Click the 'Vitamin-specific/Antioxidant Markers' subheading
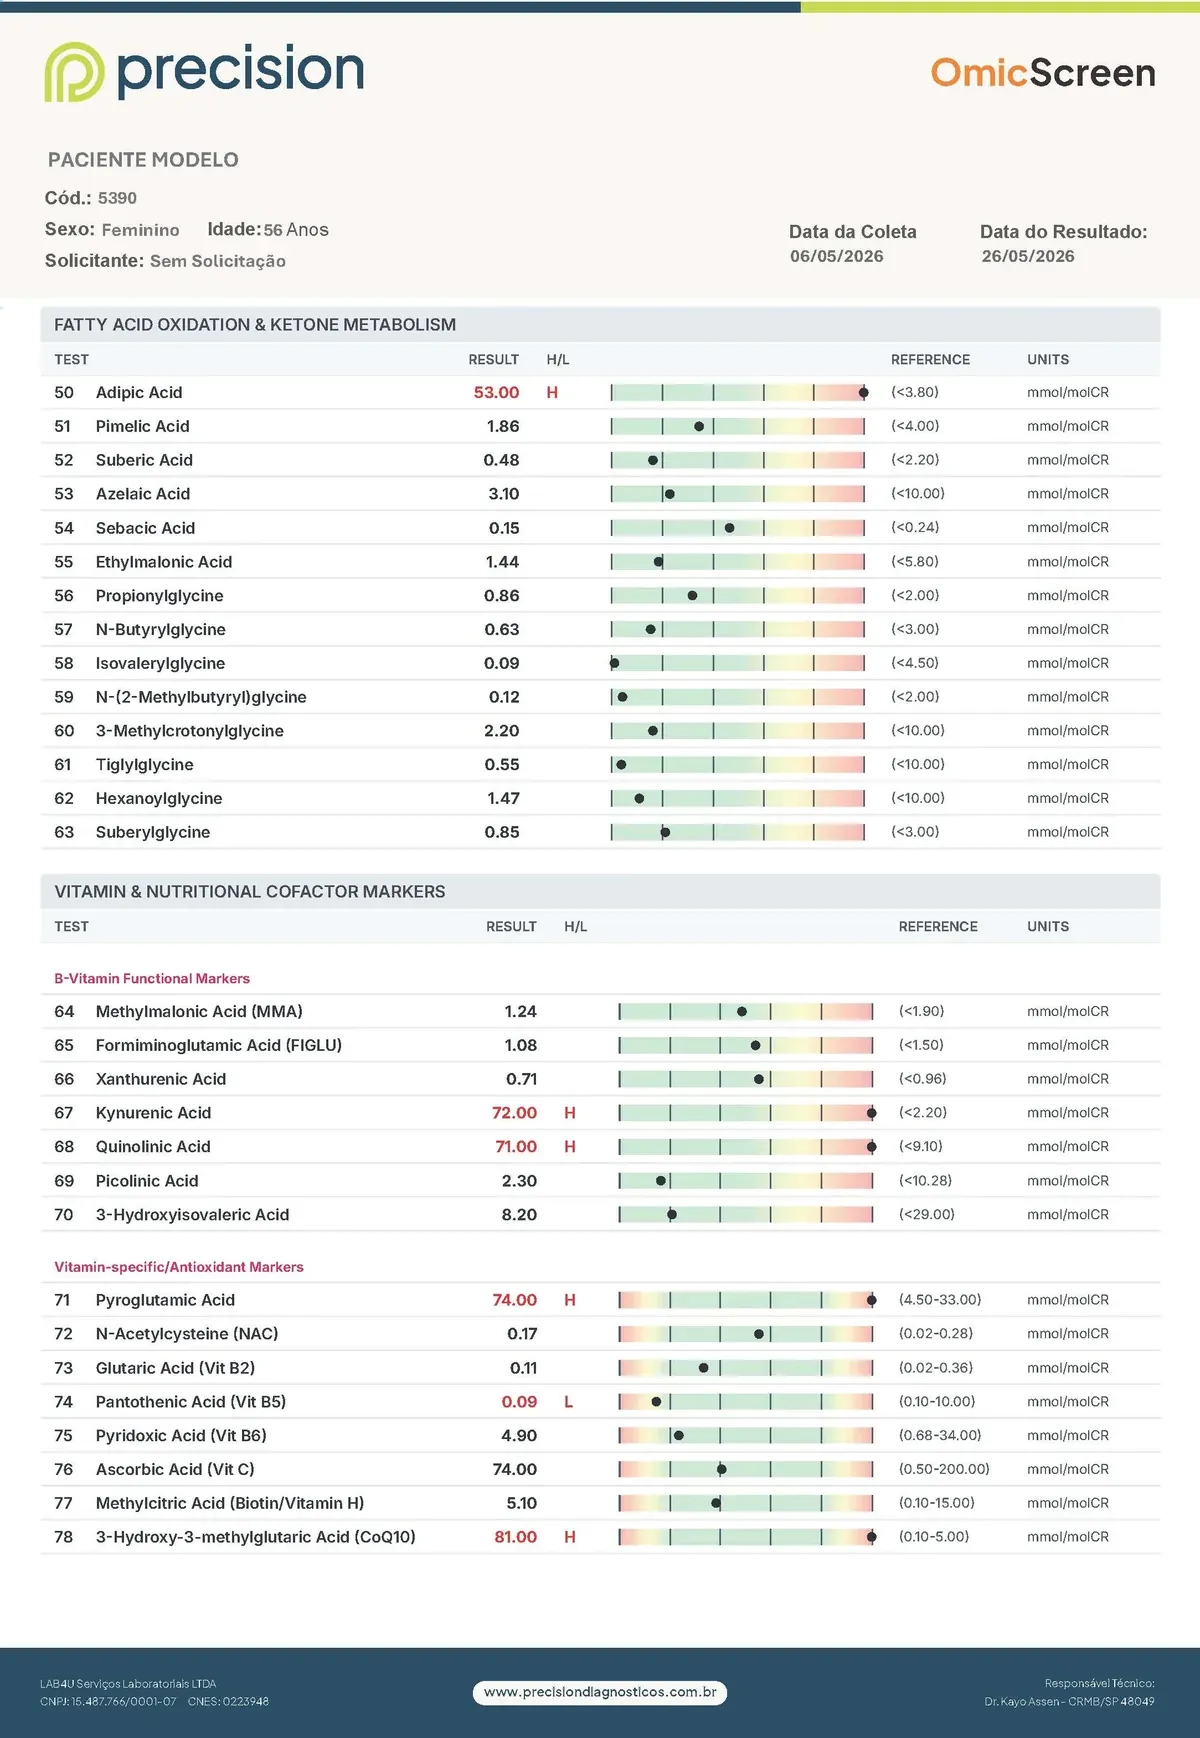This screenshot has width=1200, height=1738. click(179, 1267)
